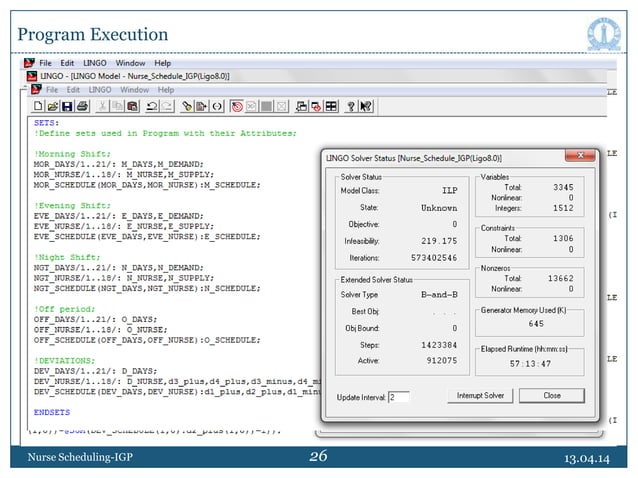Click the Tile Windows toolbar icon

329,104
